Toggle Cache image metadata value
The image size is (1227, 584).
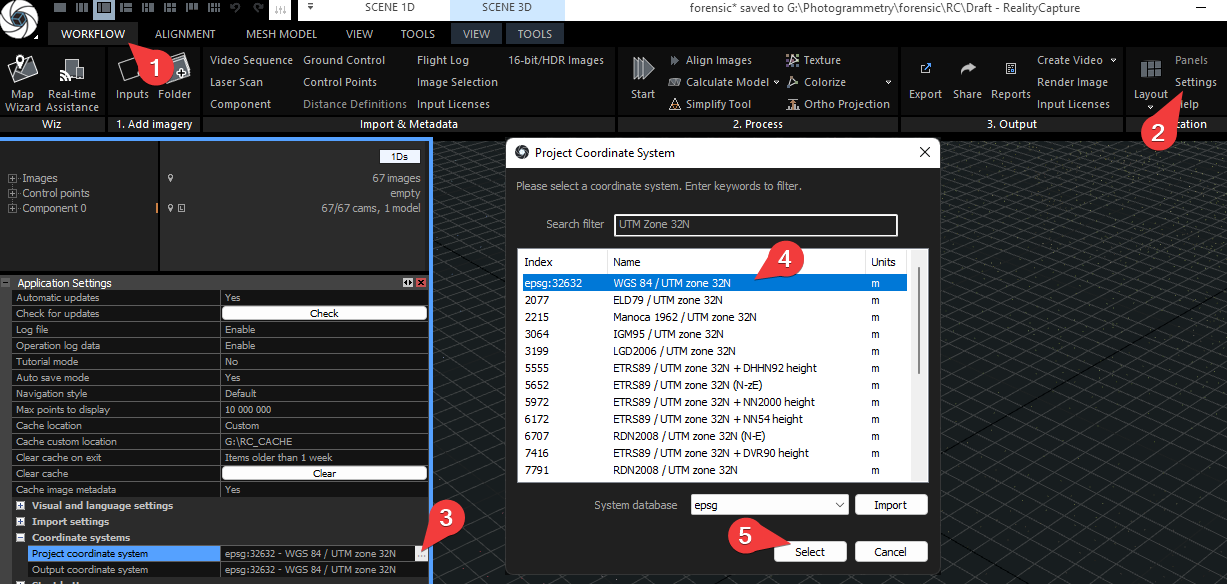[x=323, y=490]
